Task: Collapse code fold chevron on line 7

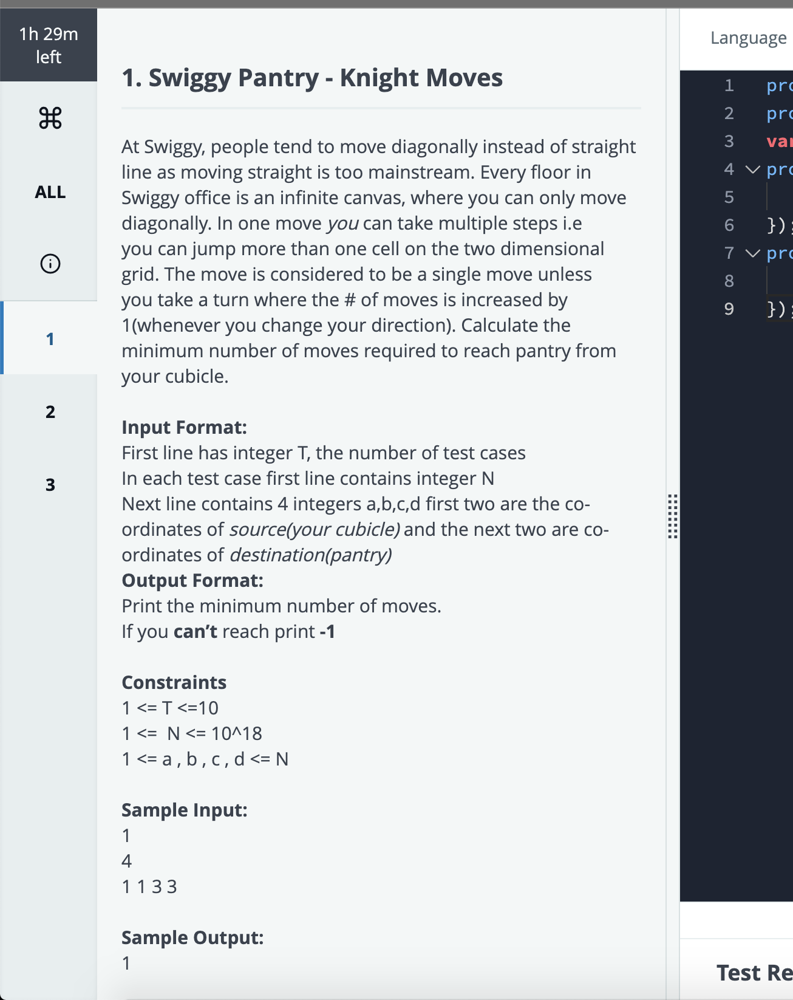Action: point(753,254)
